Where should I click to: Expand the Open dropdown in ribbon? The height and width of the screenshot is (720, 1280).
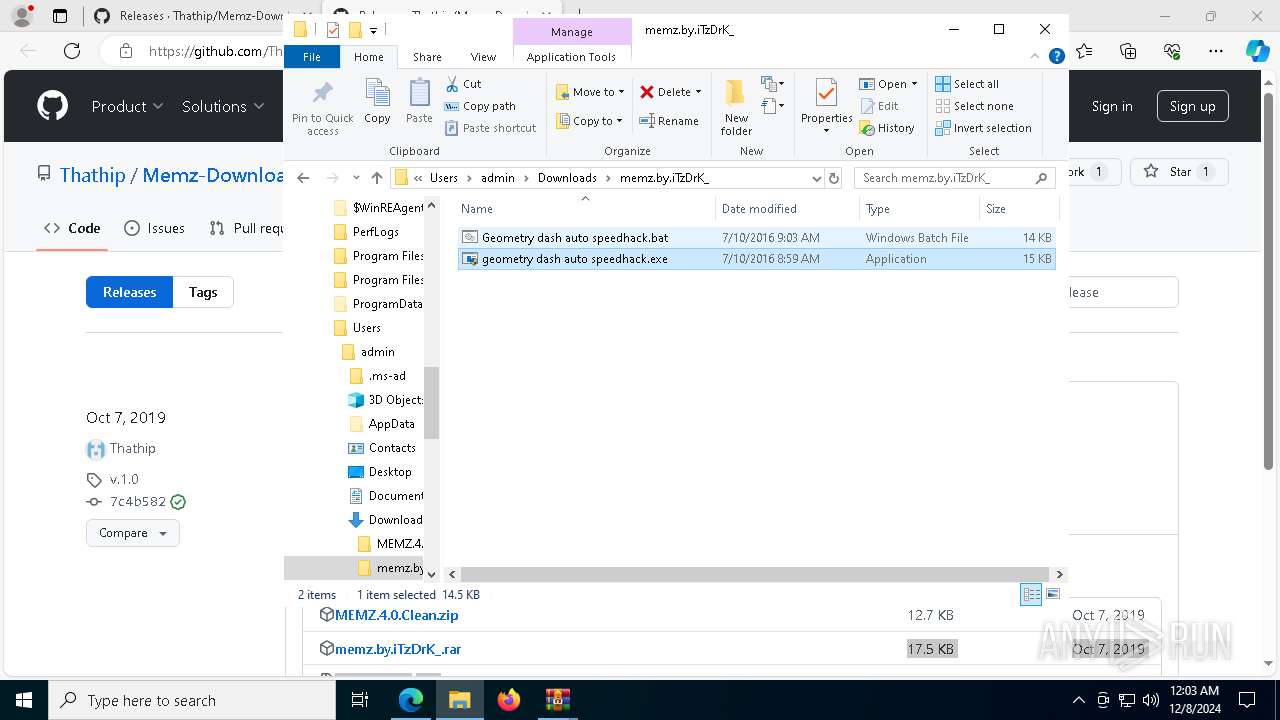tap(914, 84)
